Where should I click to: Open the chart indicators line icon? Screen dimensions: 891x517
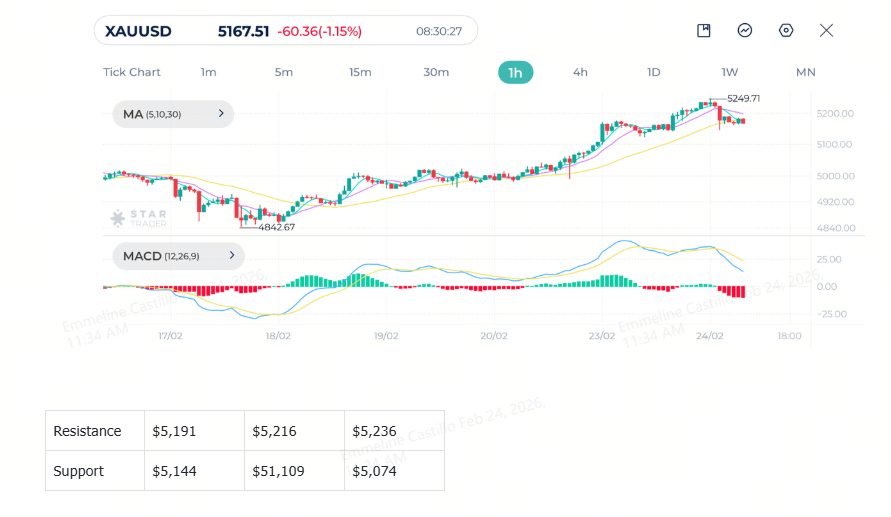(744, 31)
